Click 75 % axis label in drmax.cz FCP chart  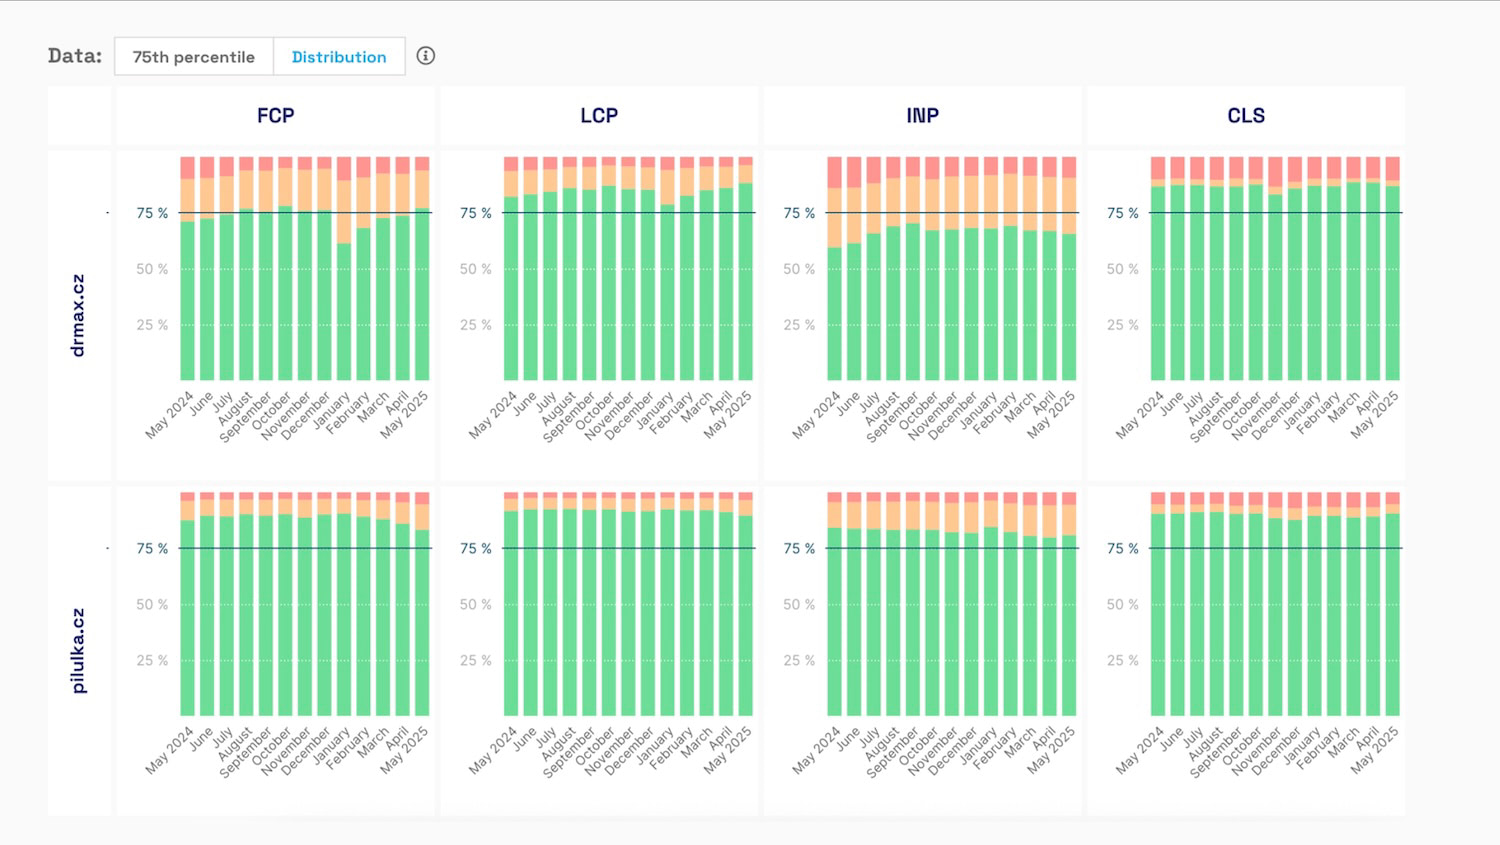coord(152,213)
